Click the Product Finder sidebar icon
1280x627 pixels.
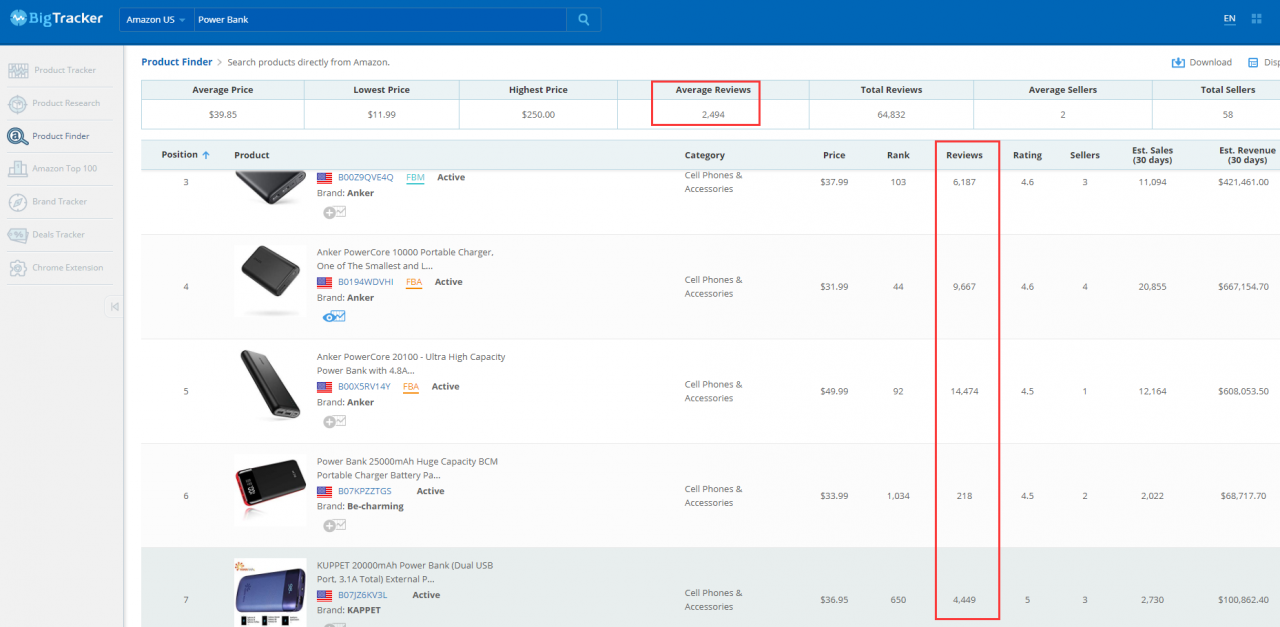click(18, 136)
